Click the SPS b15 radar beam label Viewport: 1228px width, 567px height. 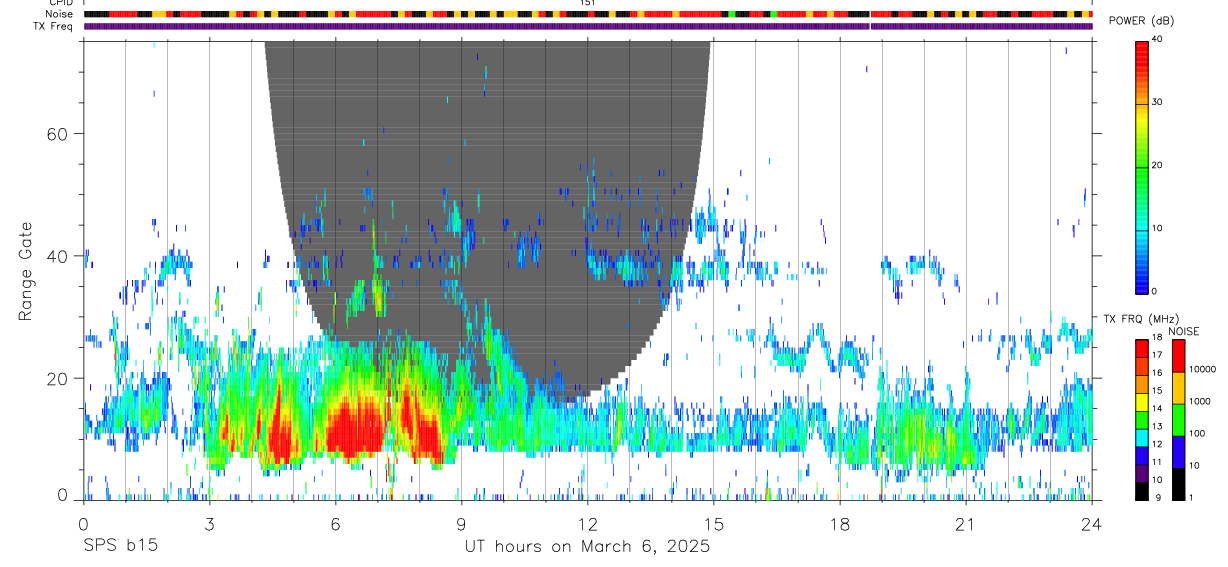(120, 547)
